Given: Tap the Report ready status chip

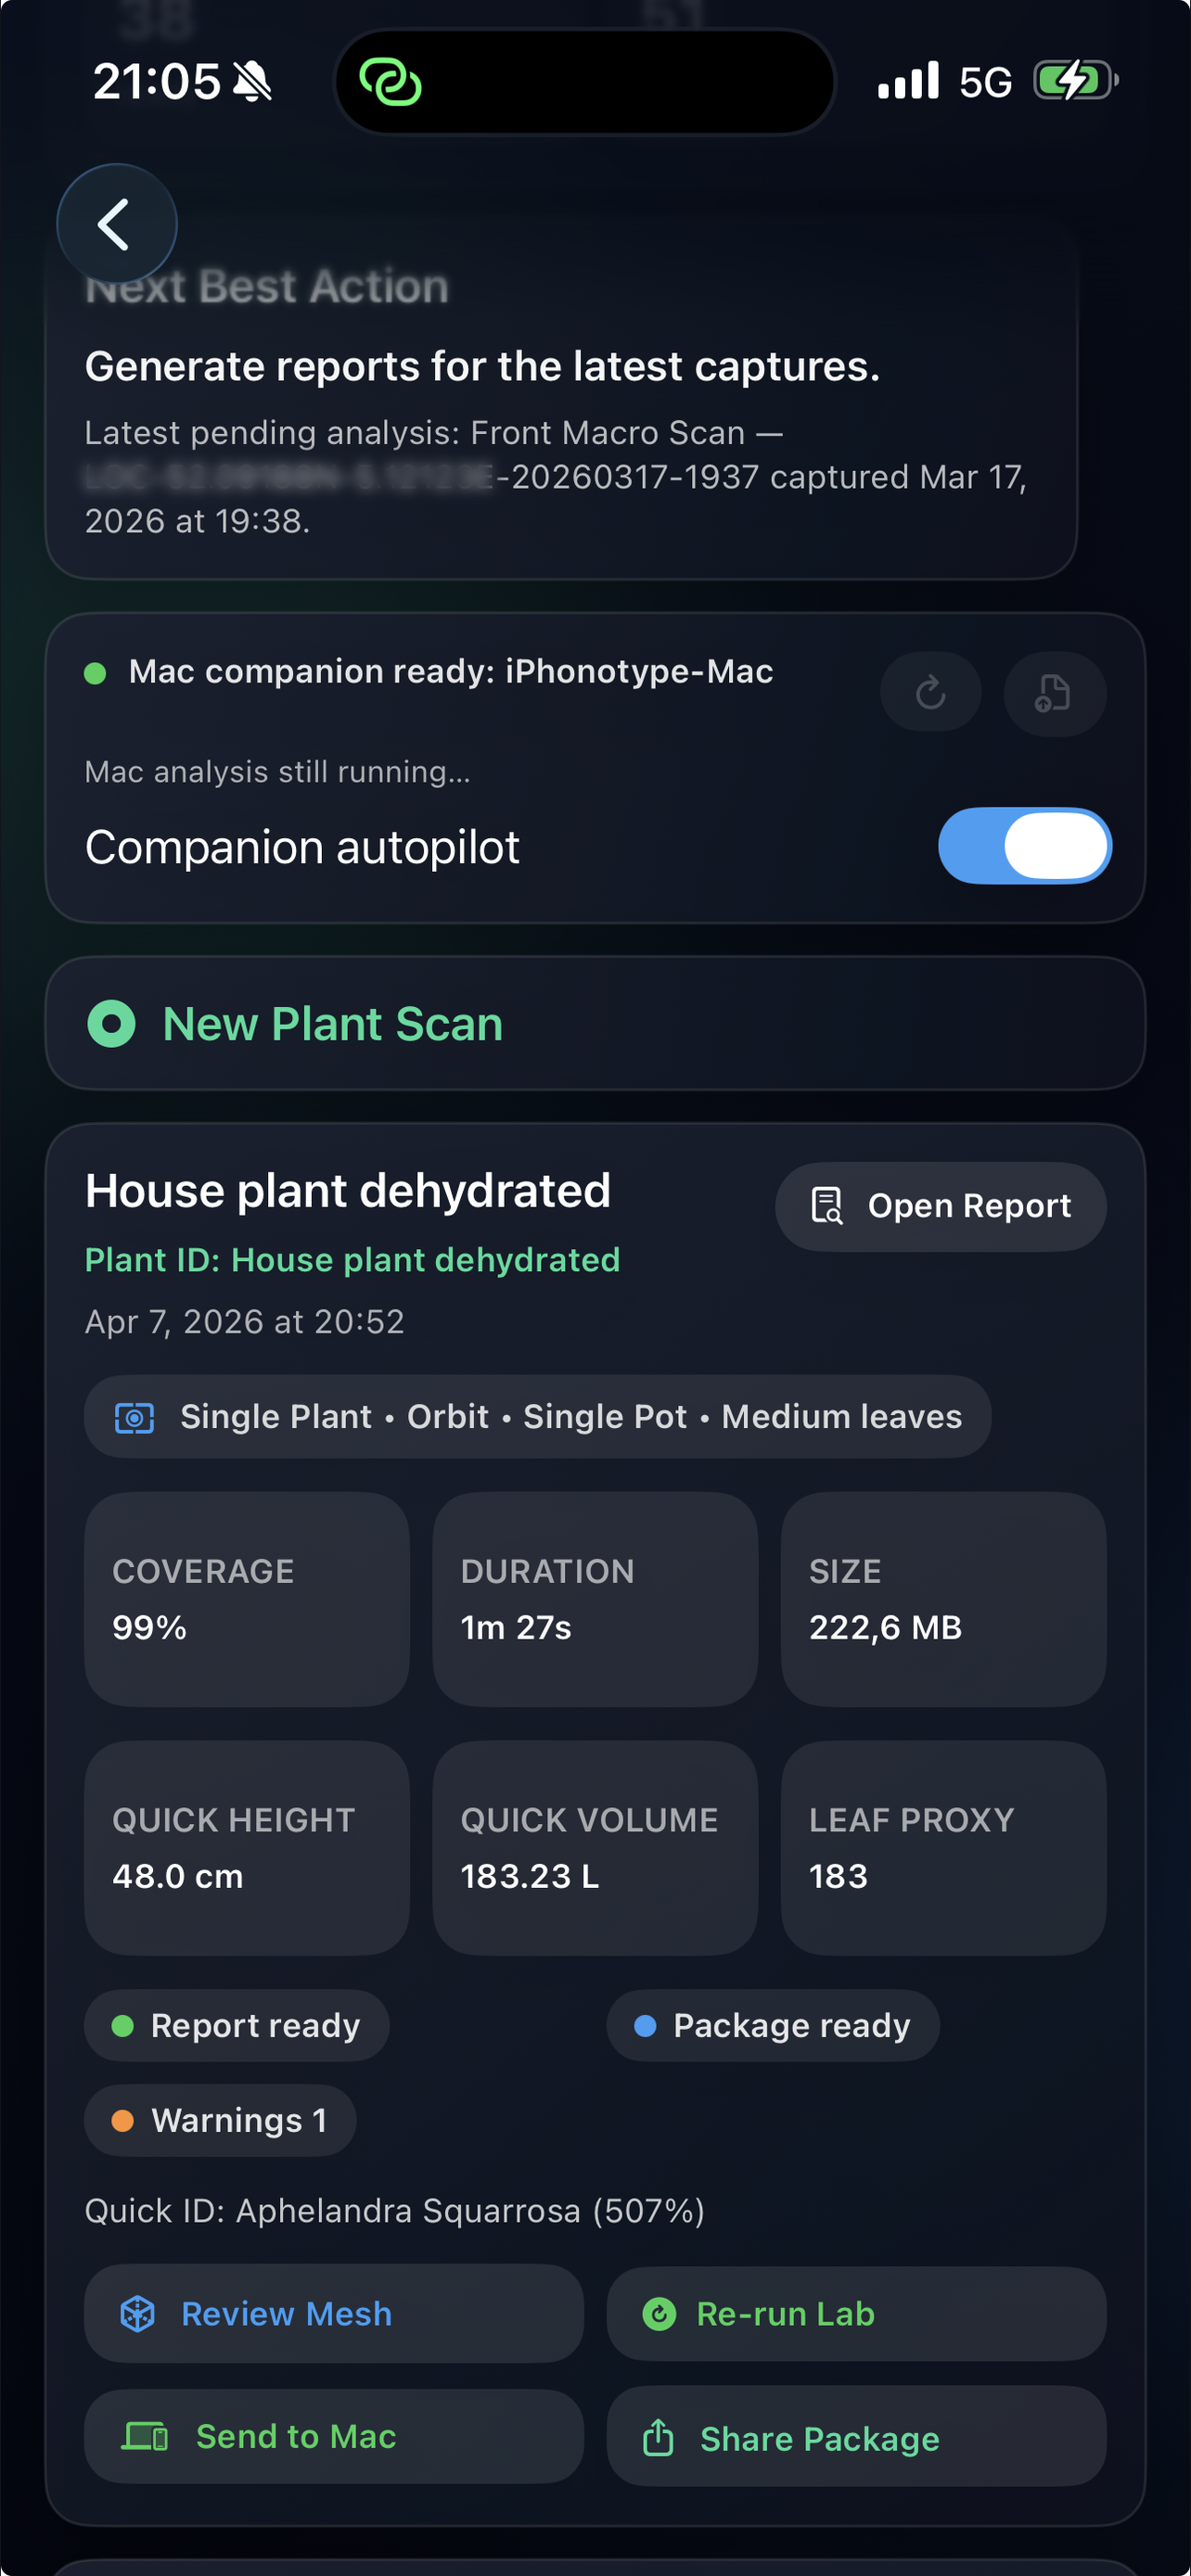Looking at the screenshot, I should 236,2026.
